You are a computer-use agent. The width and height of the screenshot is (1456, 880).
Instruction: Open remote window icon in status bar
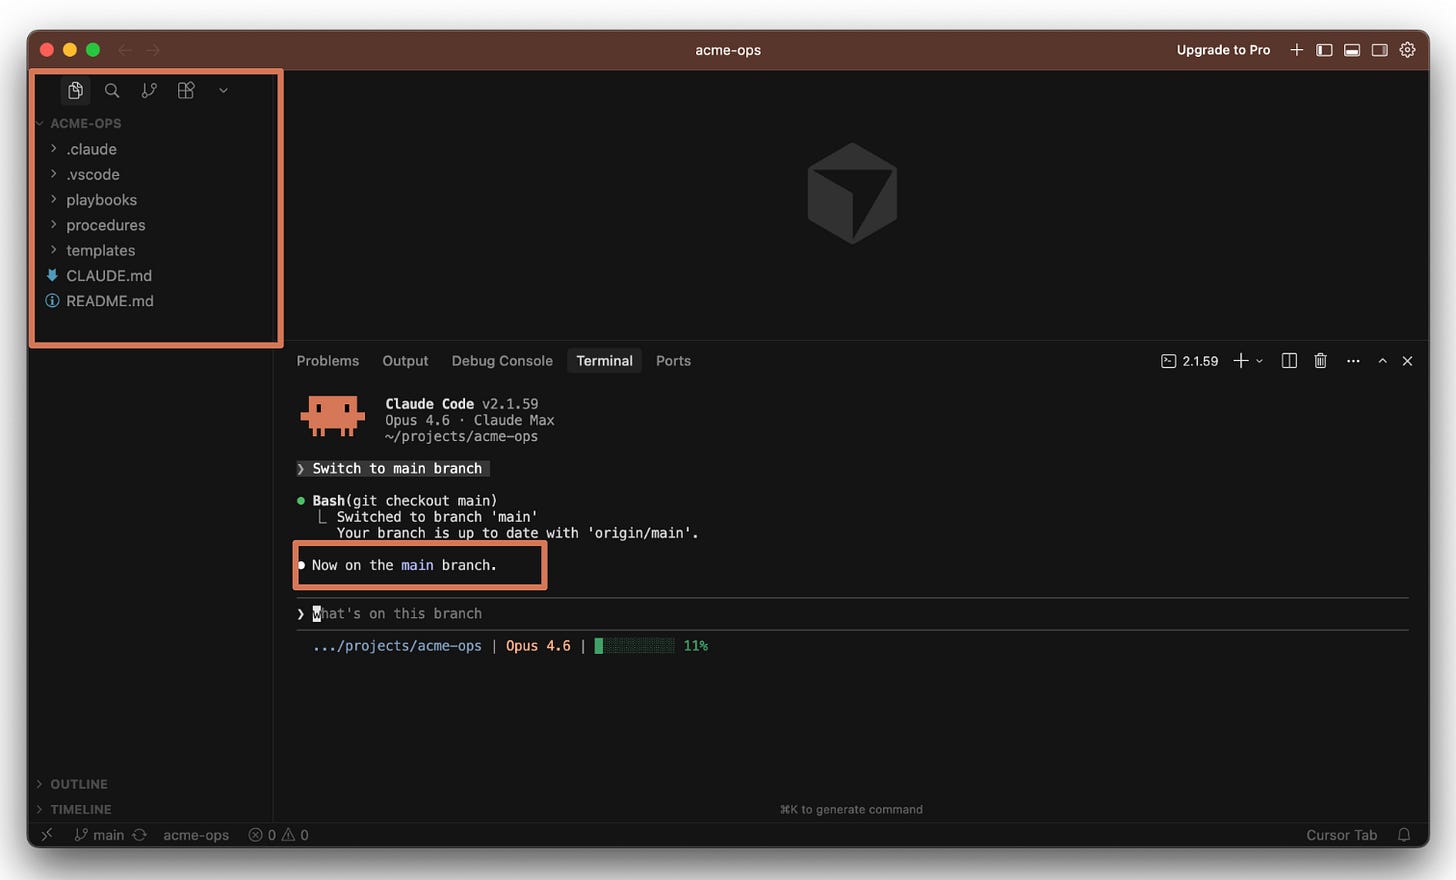click(x=47, y=835)
